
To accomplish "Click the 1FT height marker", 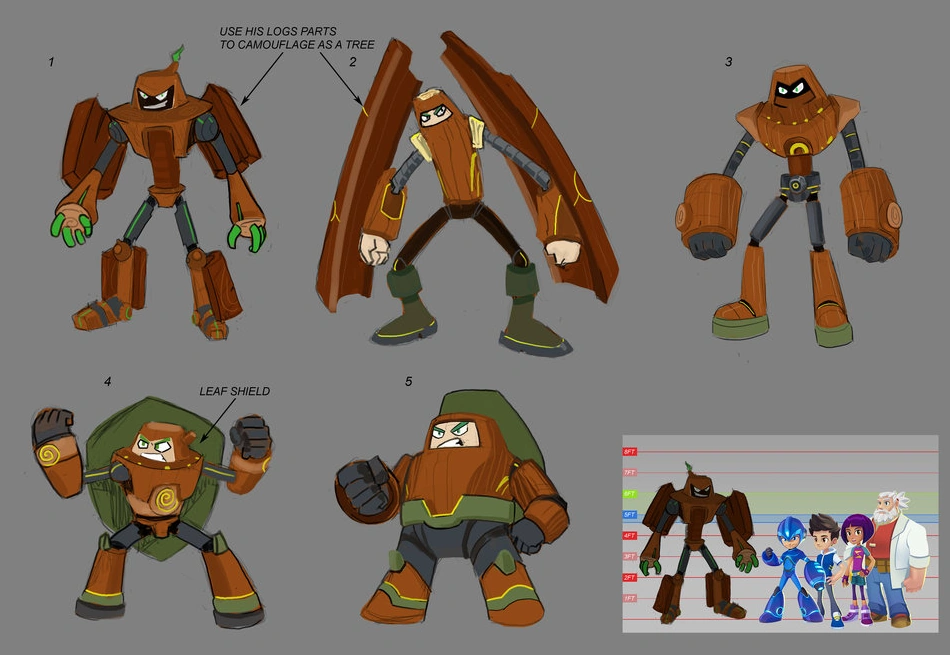I will (x=629, y=598).
